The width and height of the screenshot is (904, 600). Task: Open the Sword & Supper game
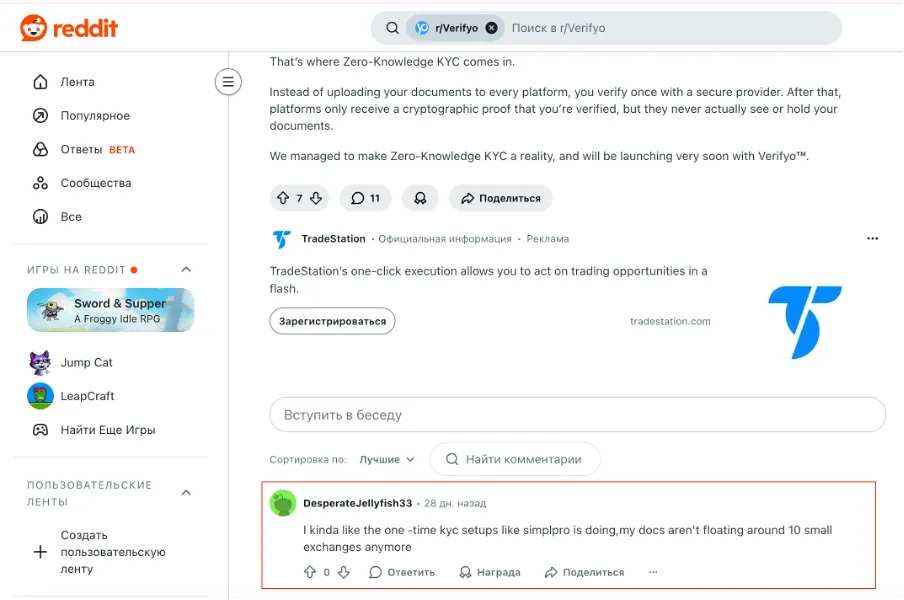pos(110,310)
